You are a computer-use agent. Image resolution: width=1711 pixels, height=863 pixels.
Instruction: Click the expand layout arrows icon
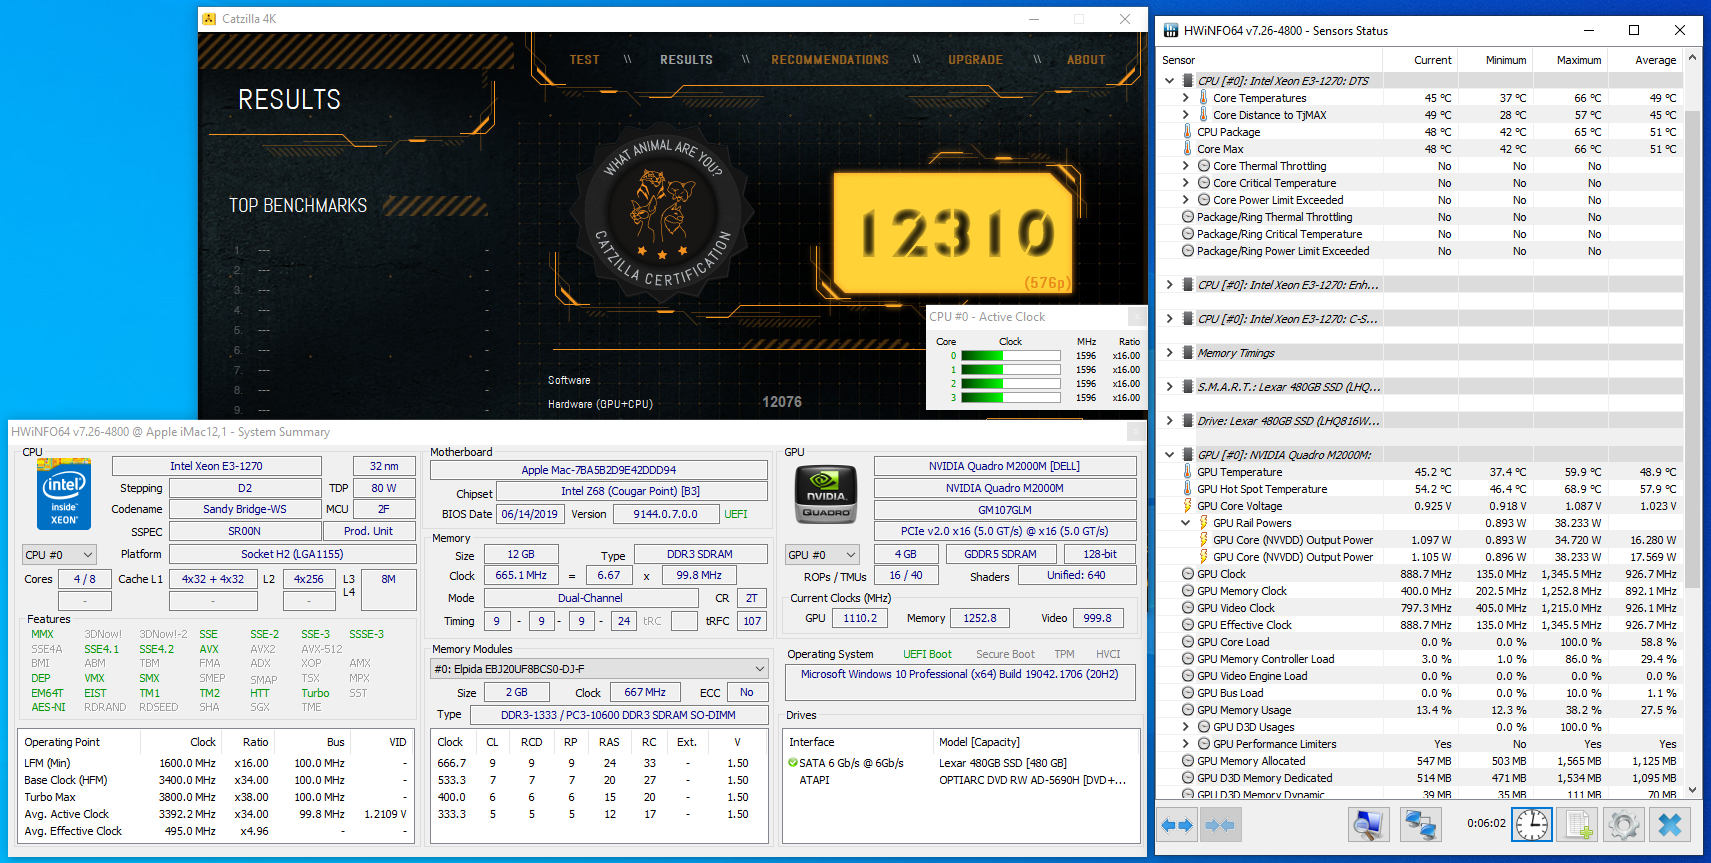pyautogui.click(x=1177, y=825)
